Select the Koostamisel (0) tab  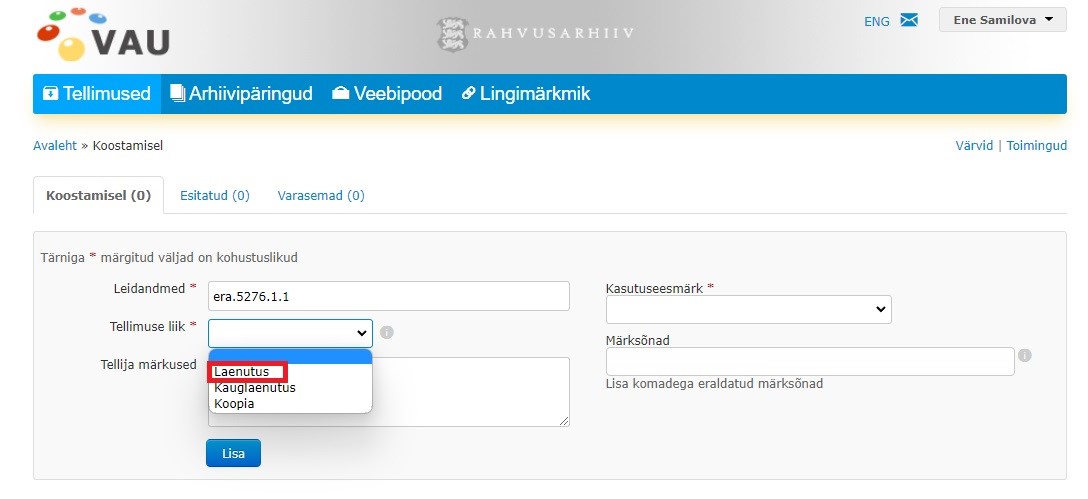98,196
